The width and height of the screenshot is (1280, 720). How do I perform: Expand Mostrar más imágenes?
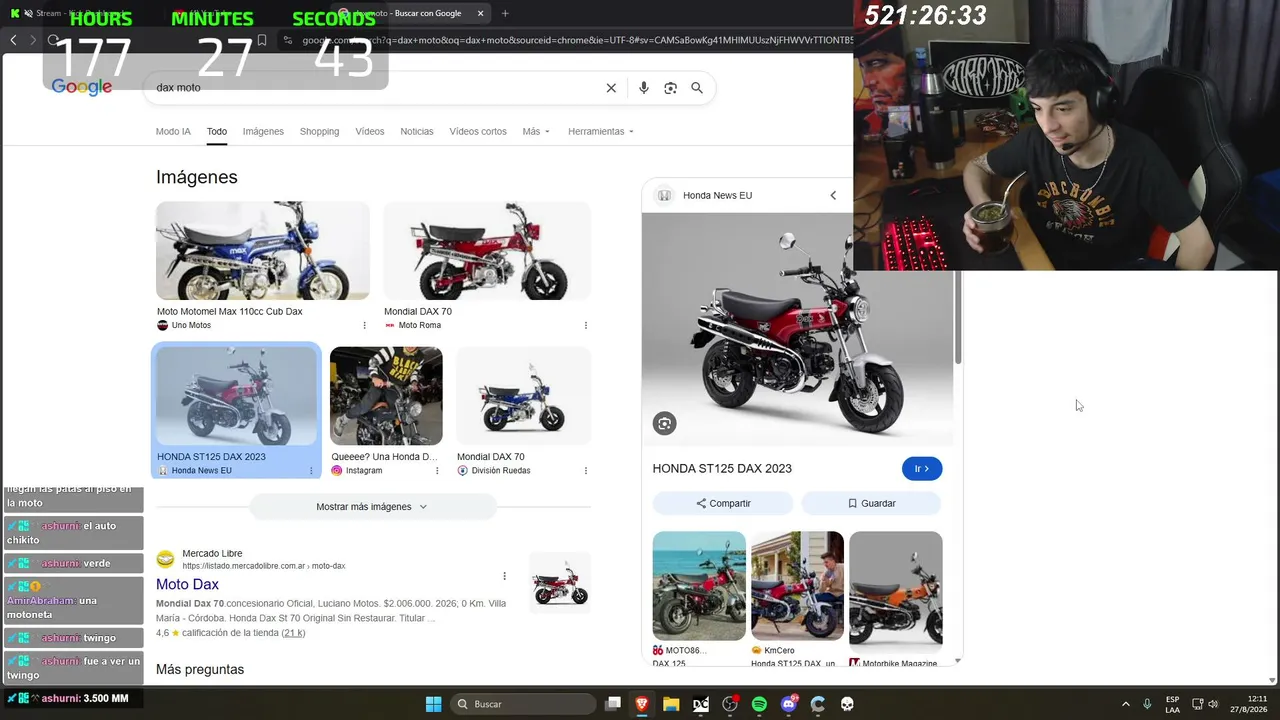(x=372, y=507)
